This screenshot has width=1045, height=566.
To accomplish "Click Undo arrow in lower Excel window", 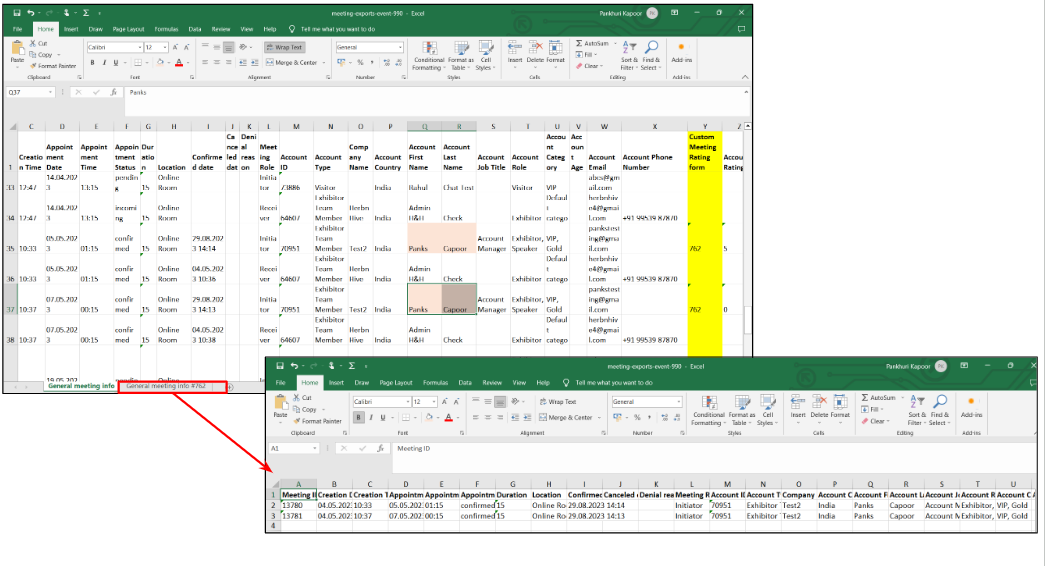I will pyautogui.click(x=294, y=365).
